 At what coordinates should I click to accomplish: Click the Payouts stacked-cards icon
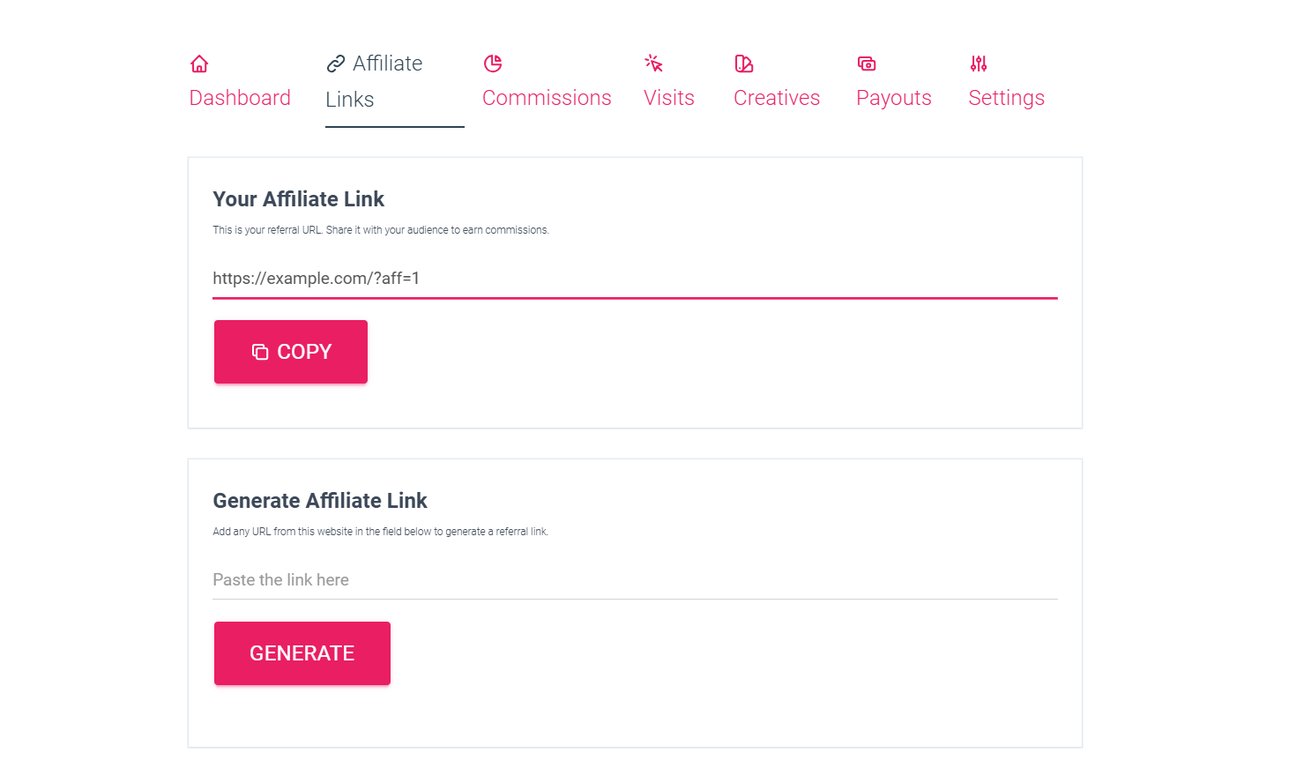[865, 62]
